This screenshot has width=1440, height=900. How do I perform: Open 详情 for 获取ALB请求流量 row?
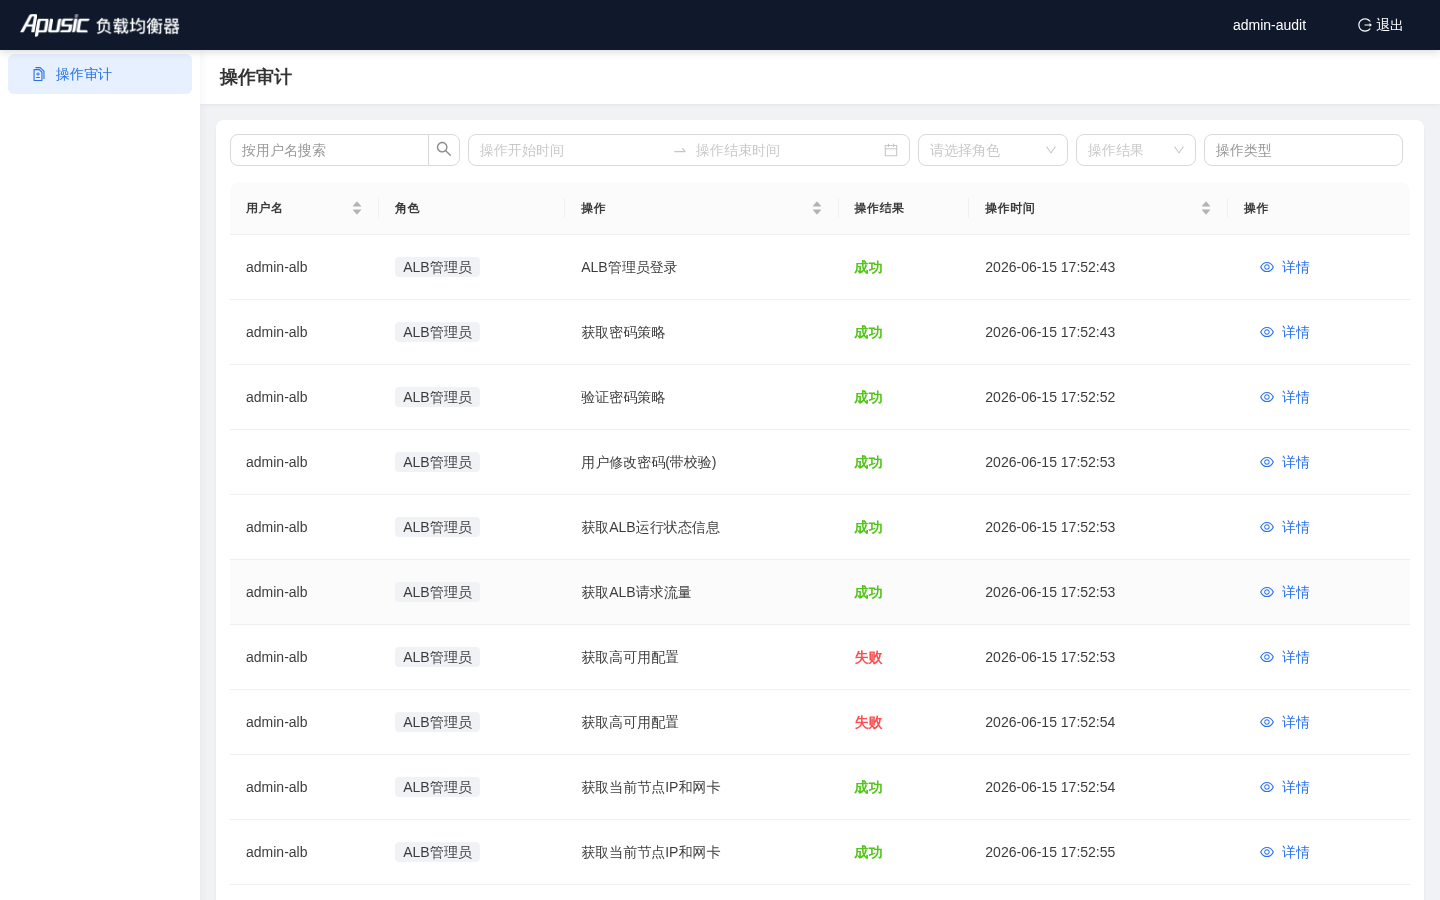click(1284, 592)
